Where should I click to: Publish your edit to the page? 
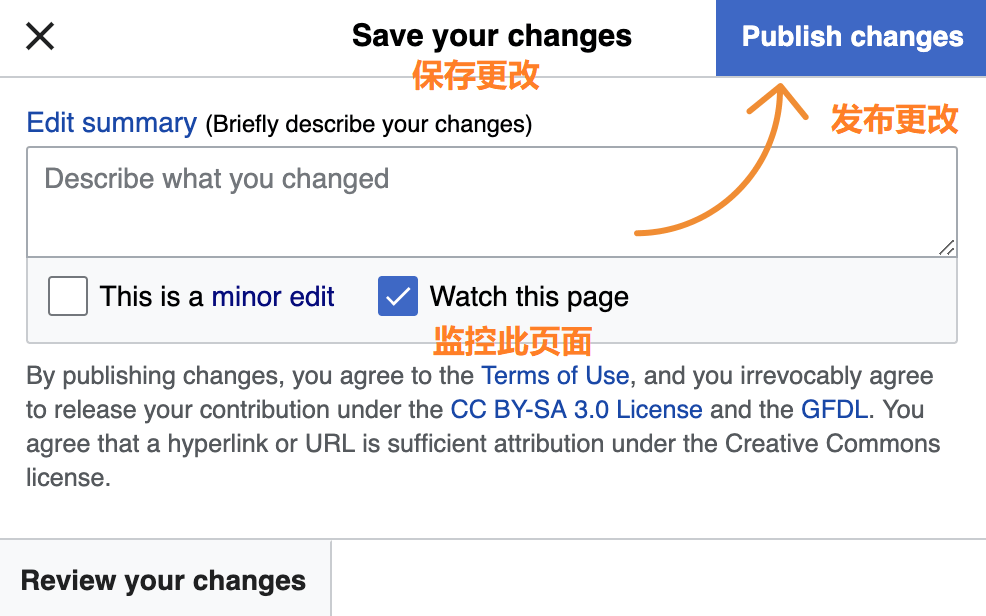point(851,37)
